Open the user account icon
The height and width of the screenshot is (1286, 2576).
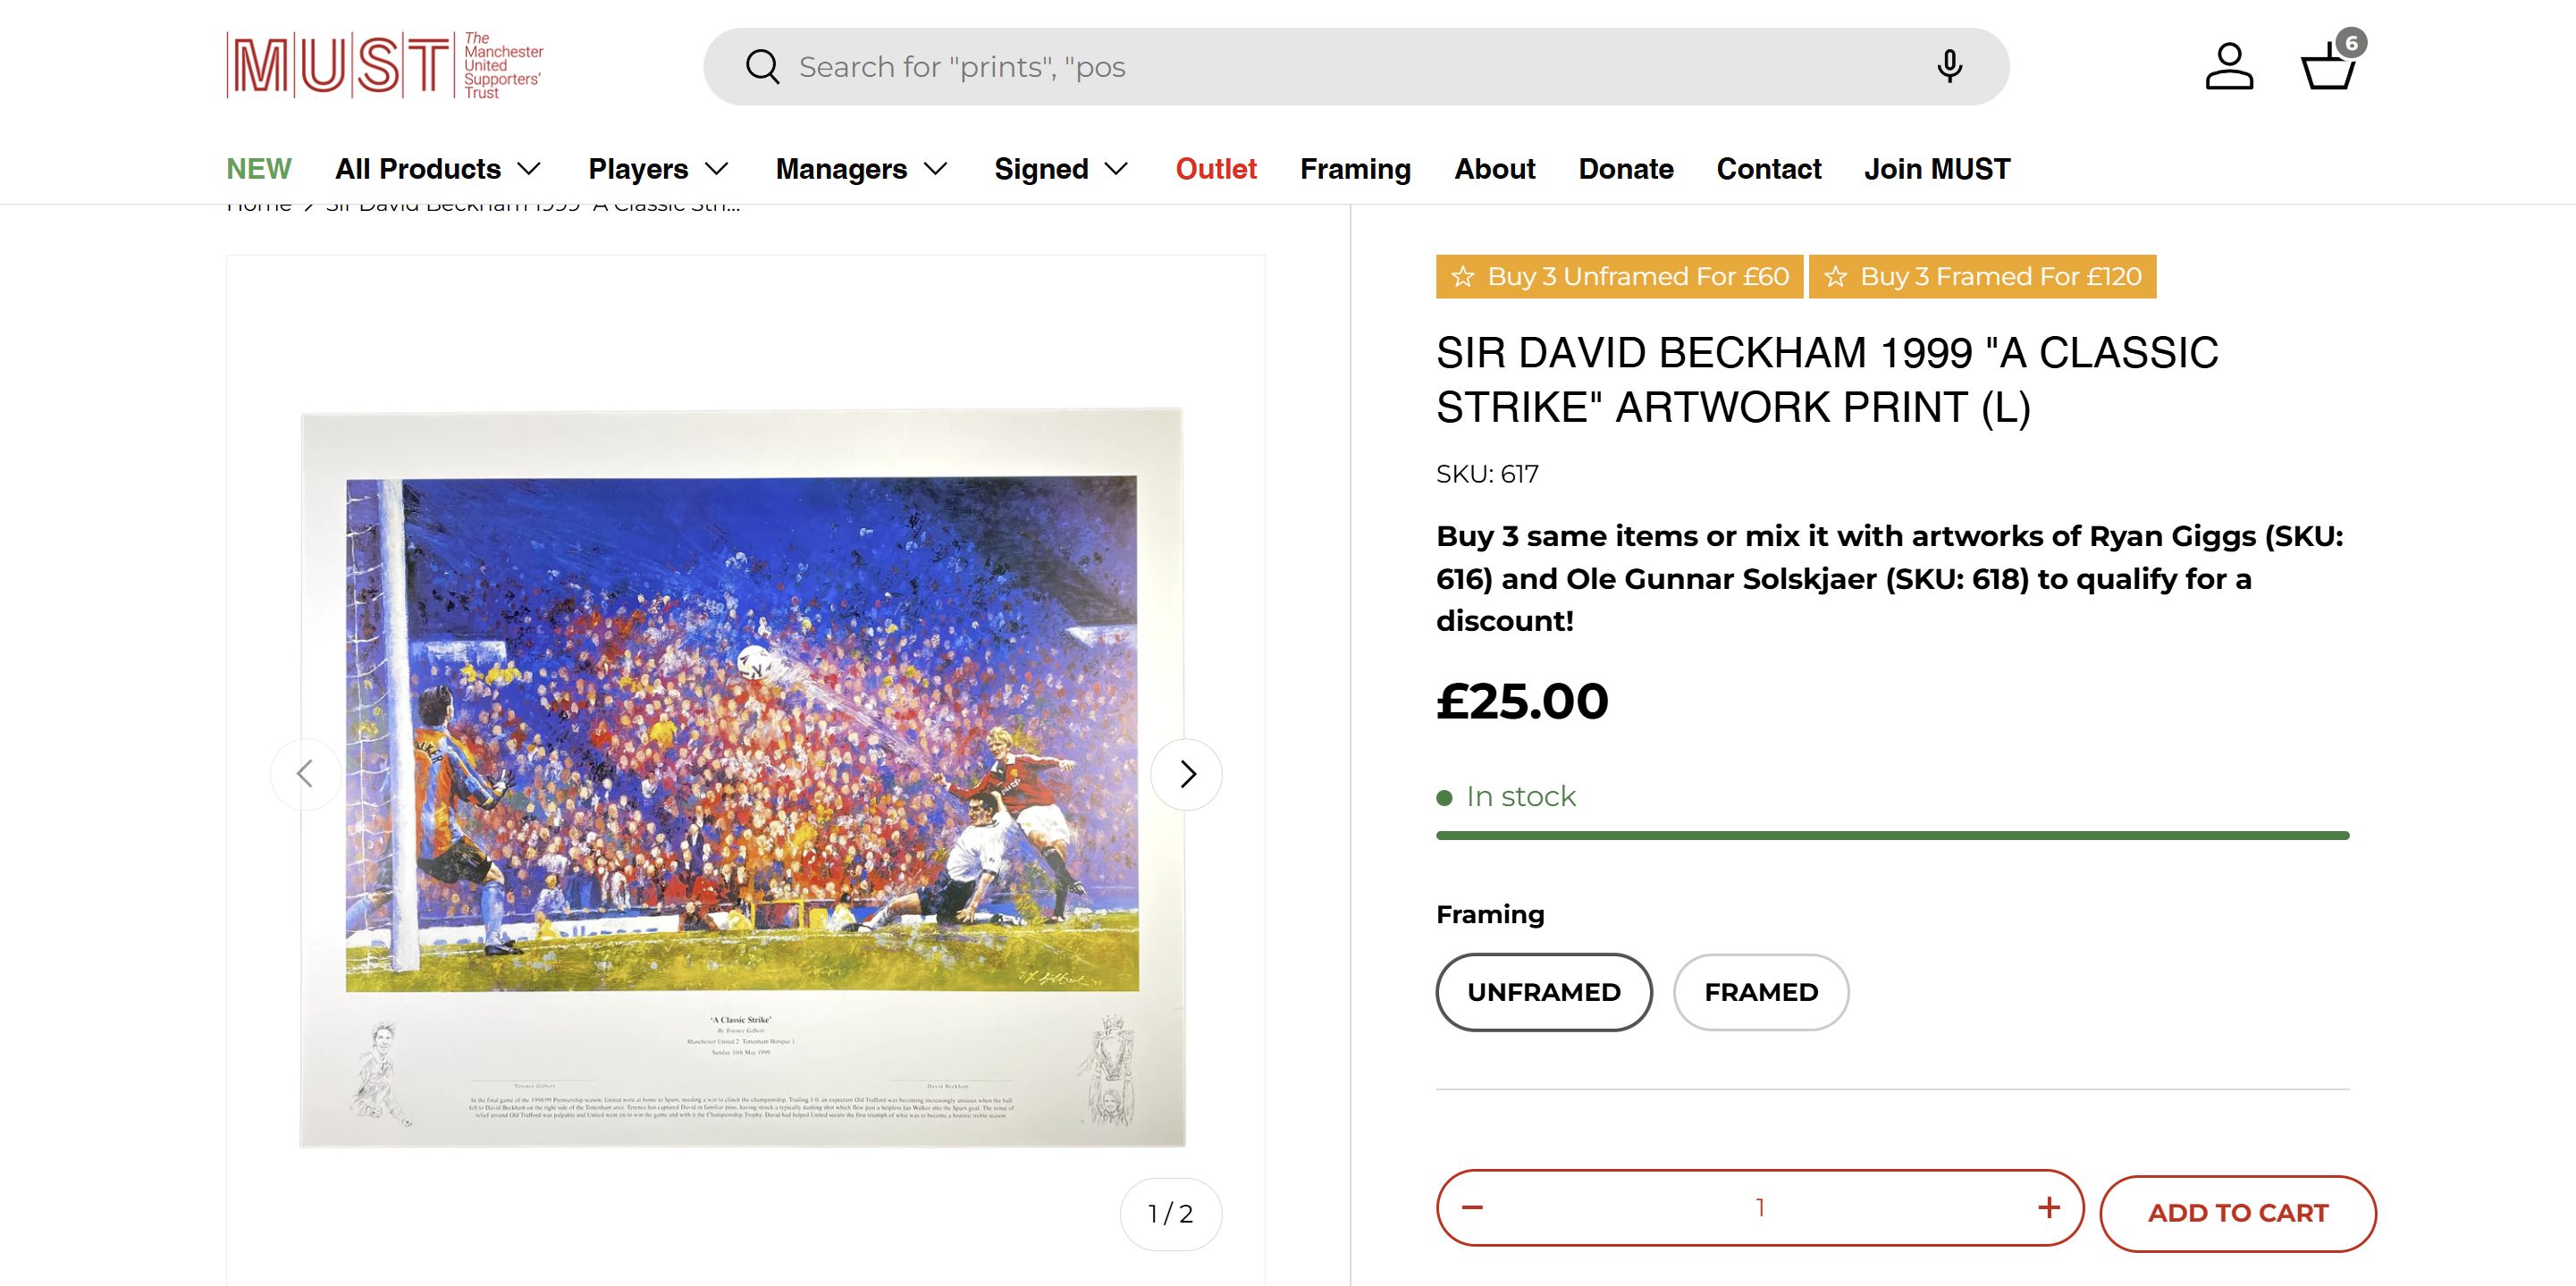coord(2229,67)
